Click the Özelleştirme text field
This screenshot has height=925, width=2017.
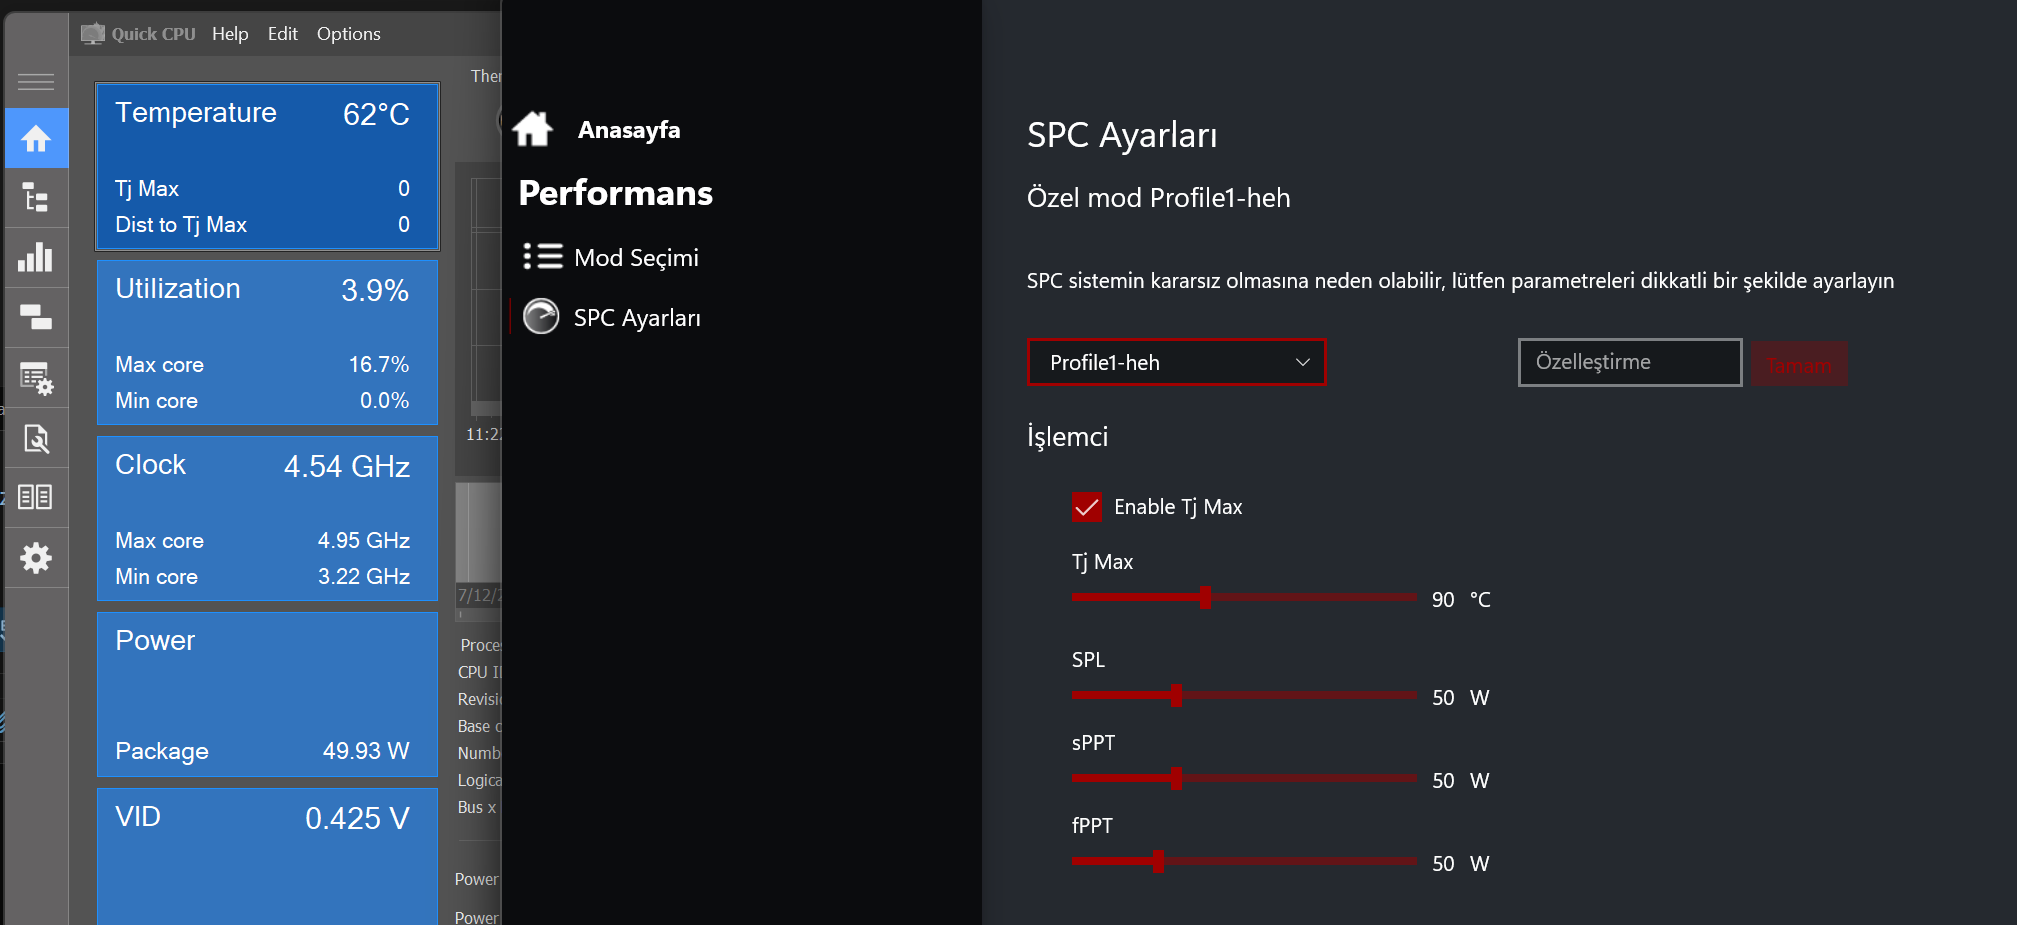[x=1630, y=362]
